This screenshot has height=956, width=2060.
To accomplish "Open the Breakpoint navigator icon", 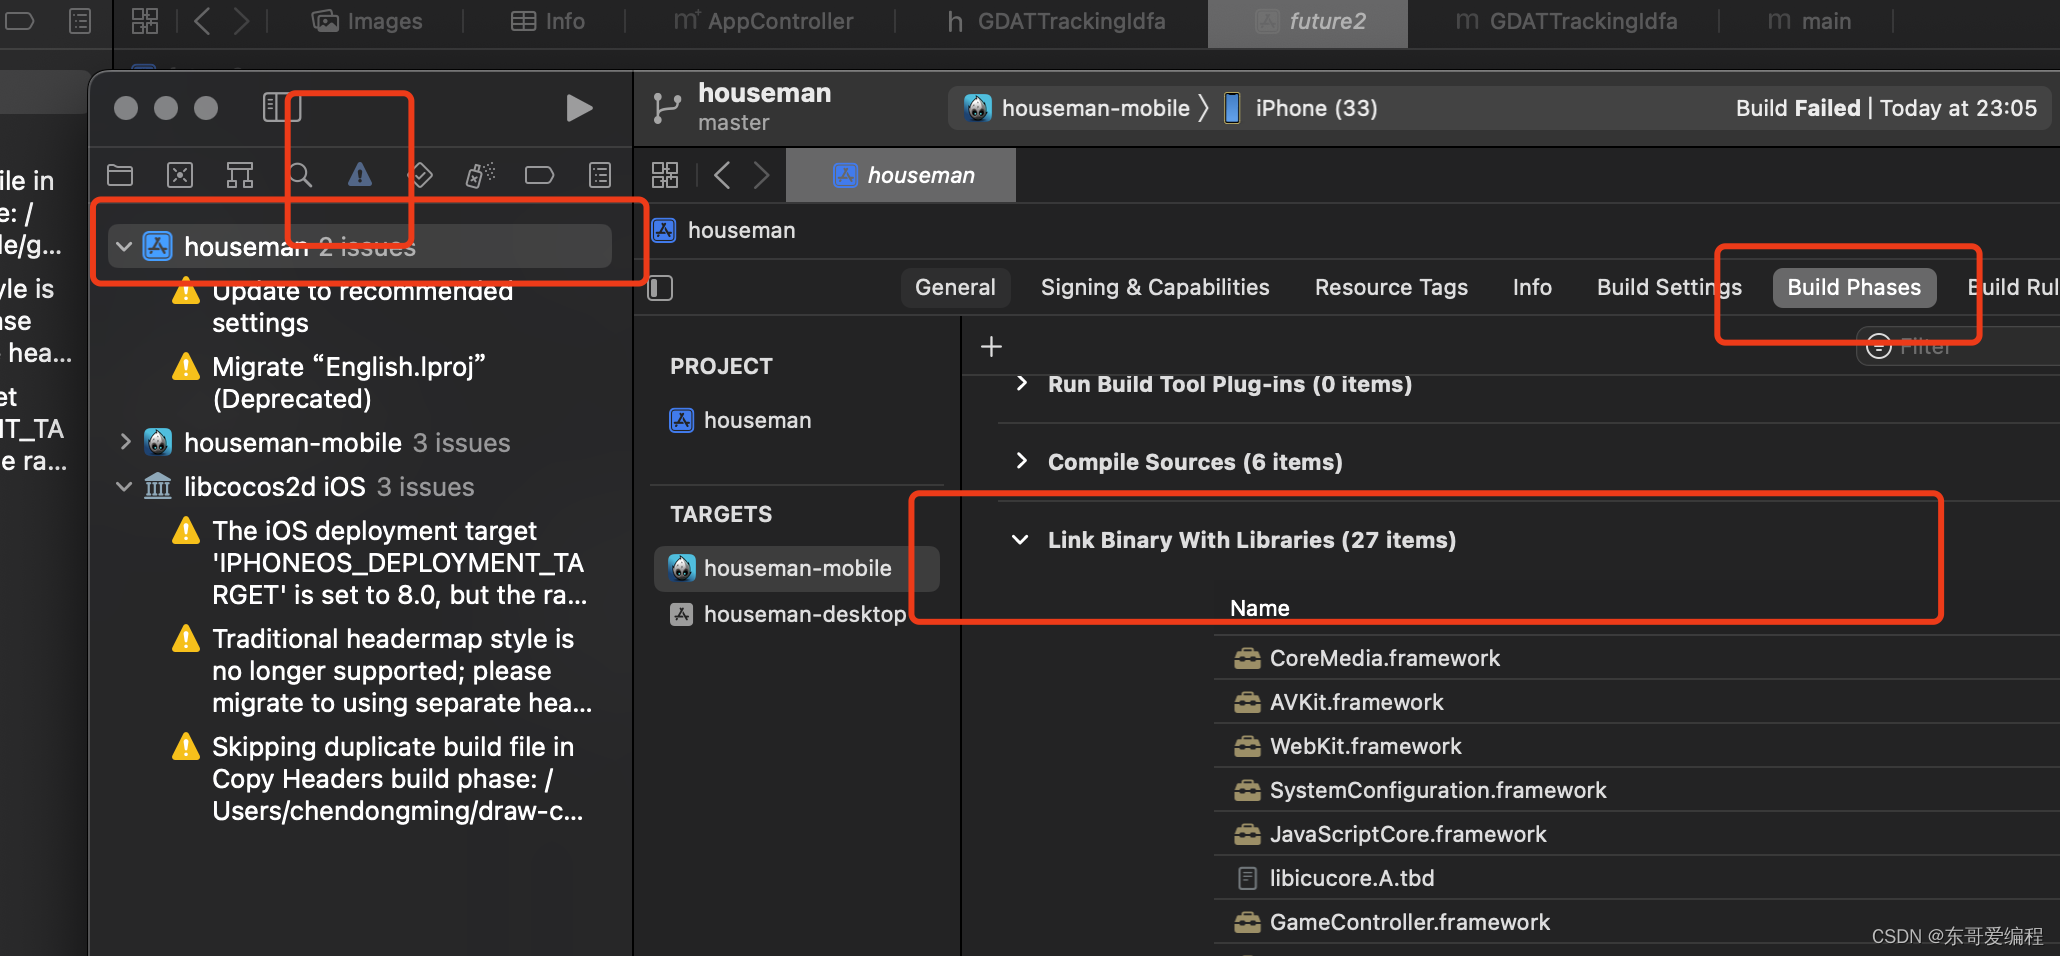I will click(539, 176).
